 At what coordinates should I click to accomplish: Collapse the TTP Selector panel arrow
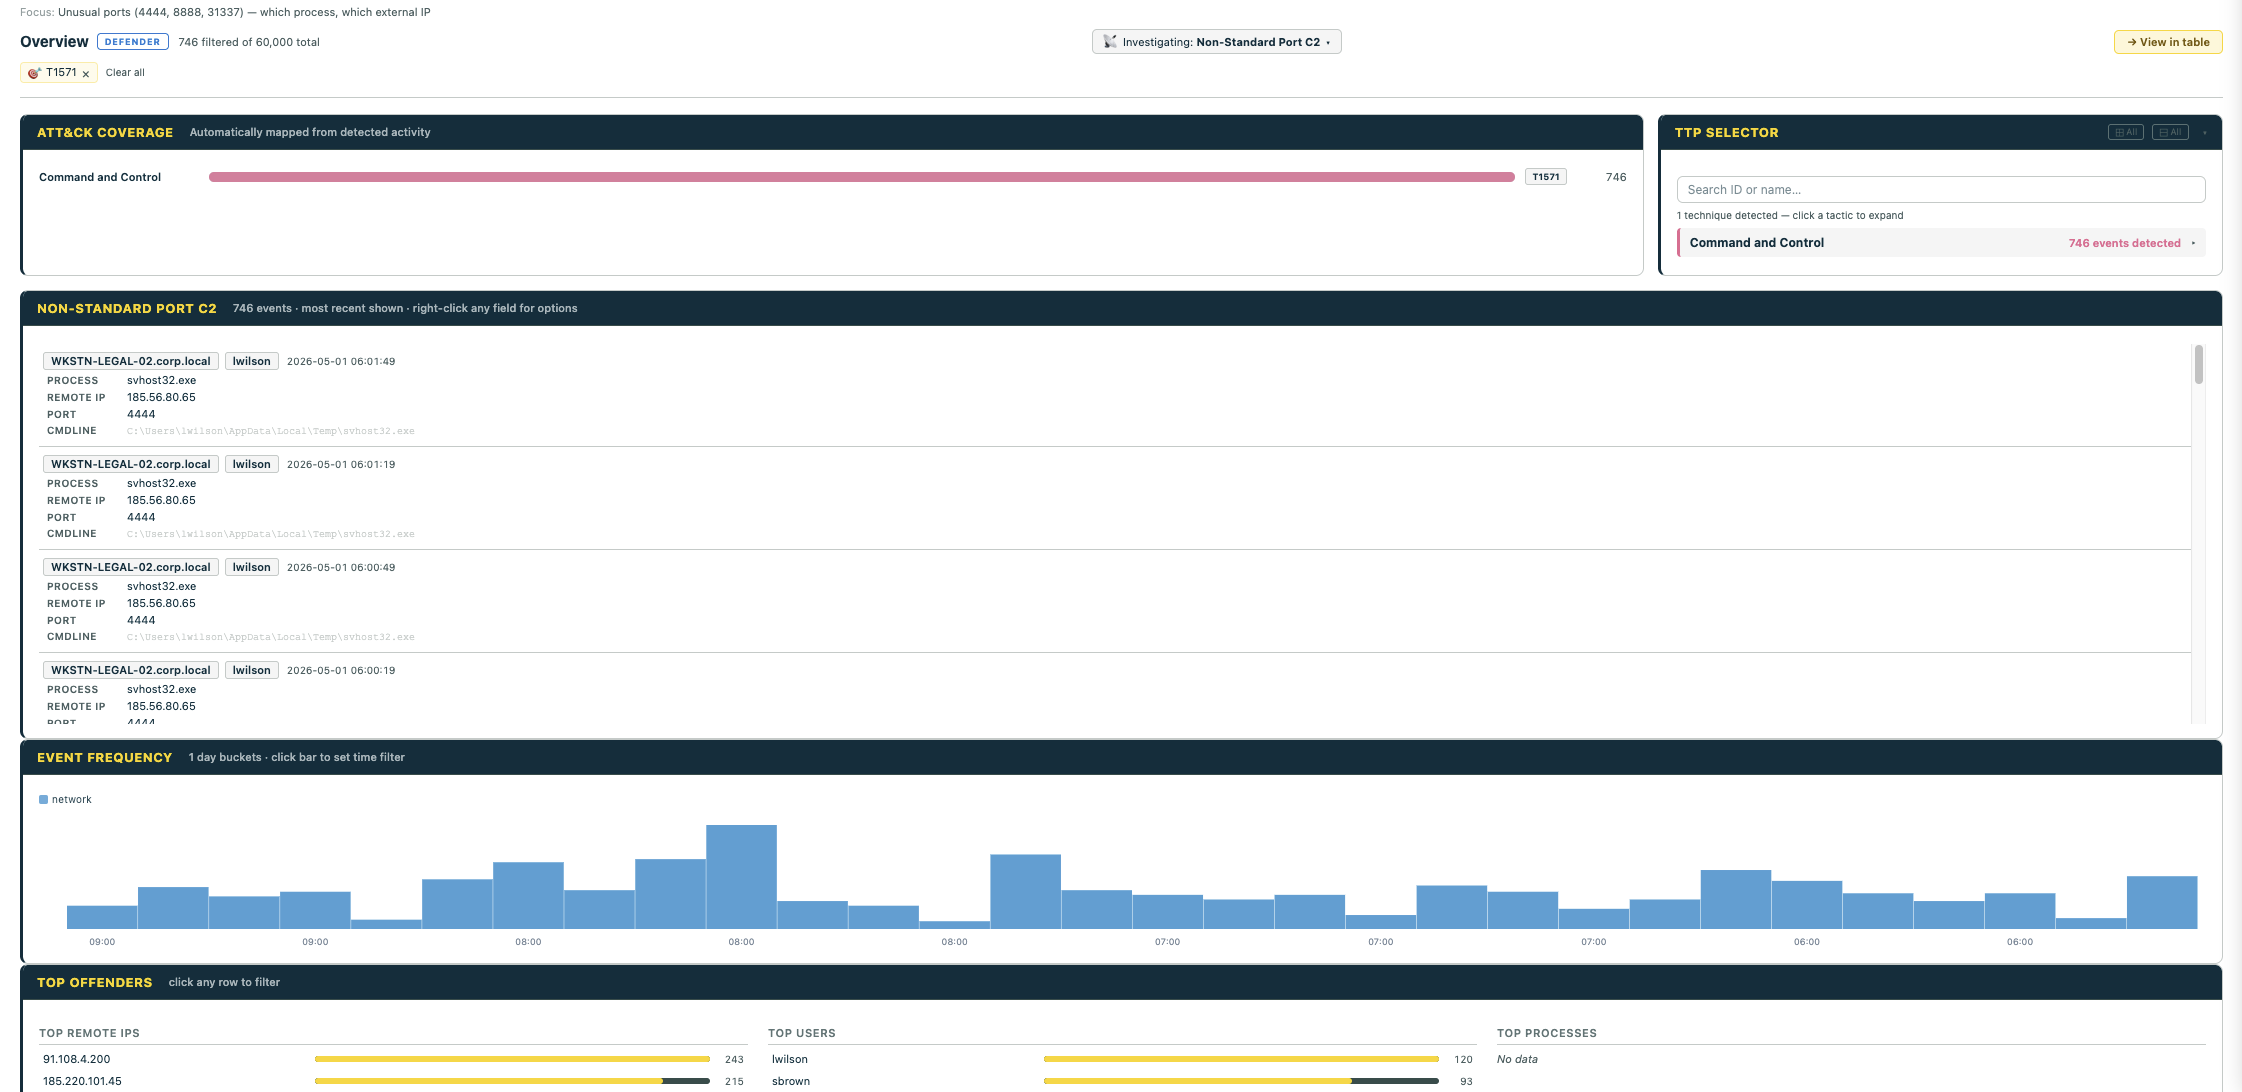[2205, 132]
